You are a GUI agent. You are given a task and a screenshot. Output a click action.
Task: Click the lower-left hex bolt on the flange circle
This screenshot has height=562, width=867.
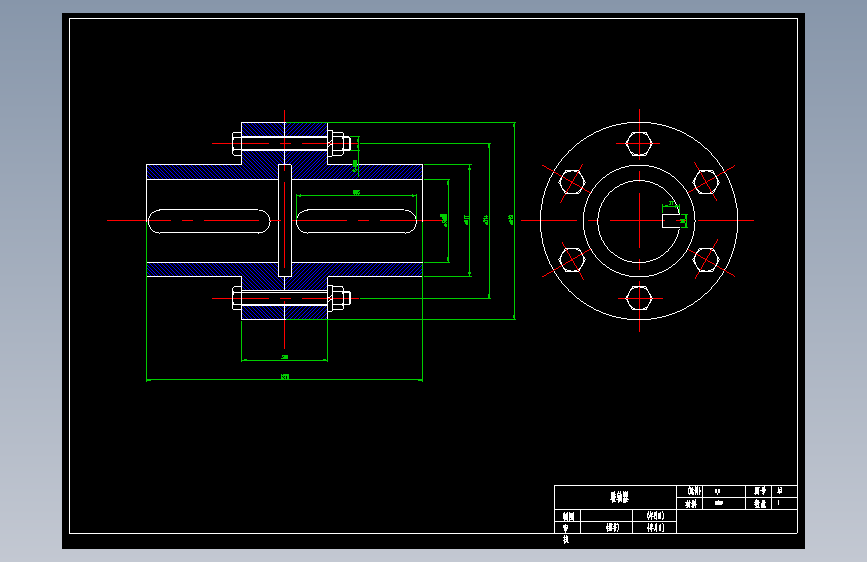point(572,260)
